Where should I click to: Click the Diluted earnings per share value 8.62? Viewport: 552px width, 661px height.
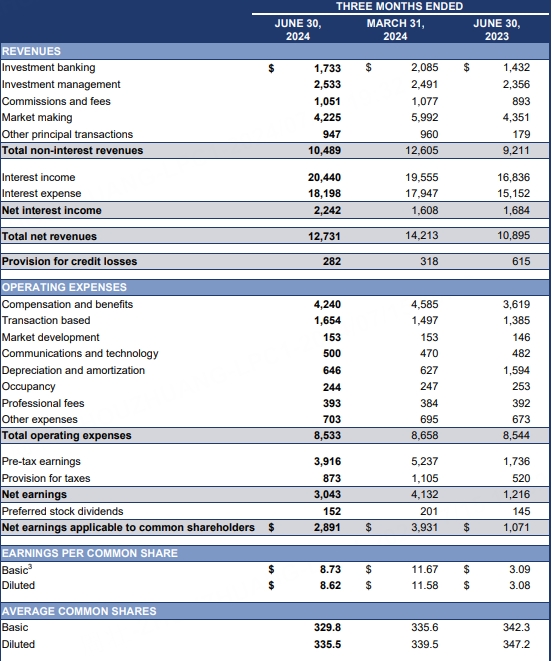(330, 586)
